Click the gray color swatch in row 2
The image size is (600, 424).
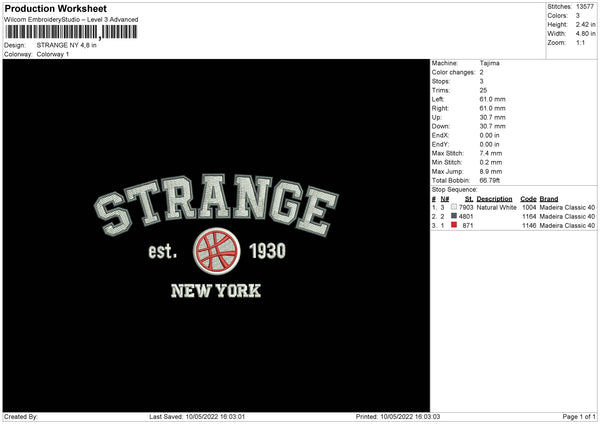[x=454, y=216]
